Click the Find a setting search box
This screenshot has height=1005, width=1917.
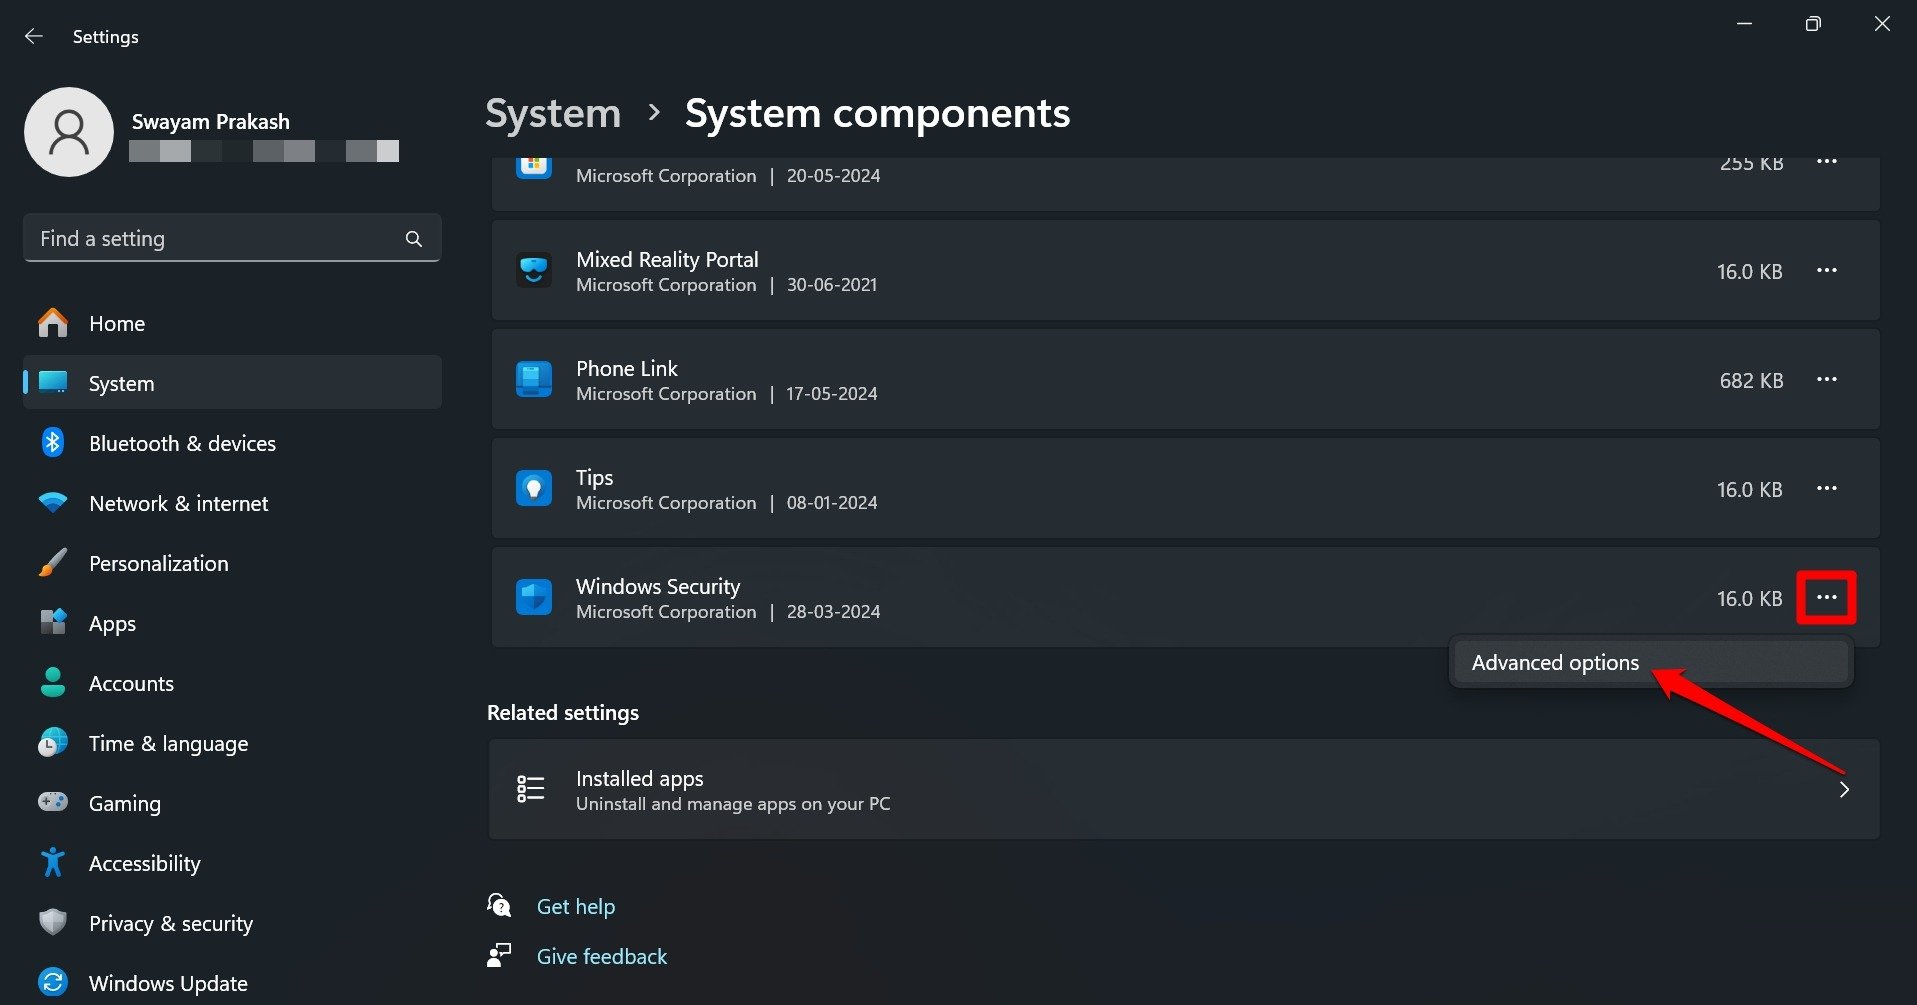pos(215,239)
